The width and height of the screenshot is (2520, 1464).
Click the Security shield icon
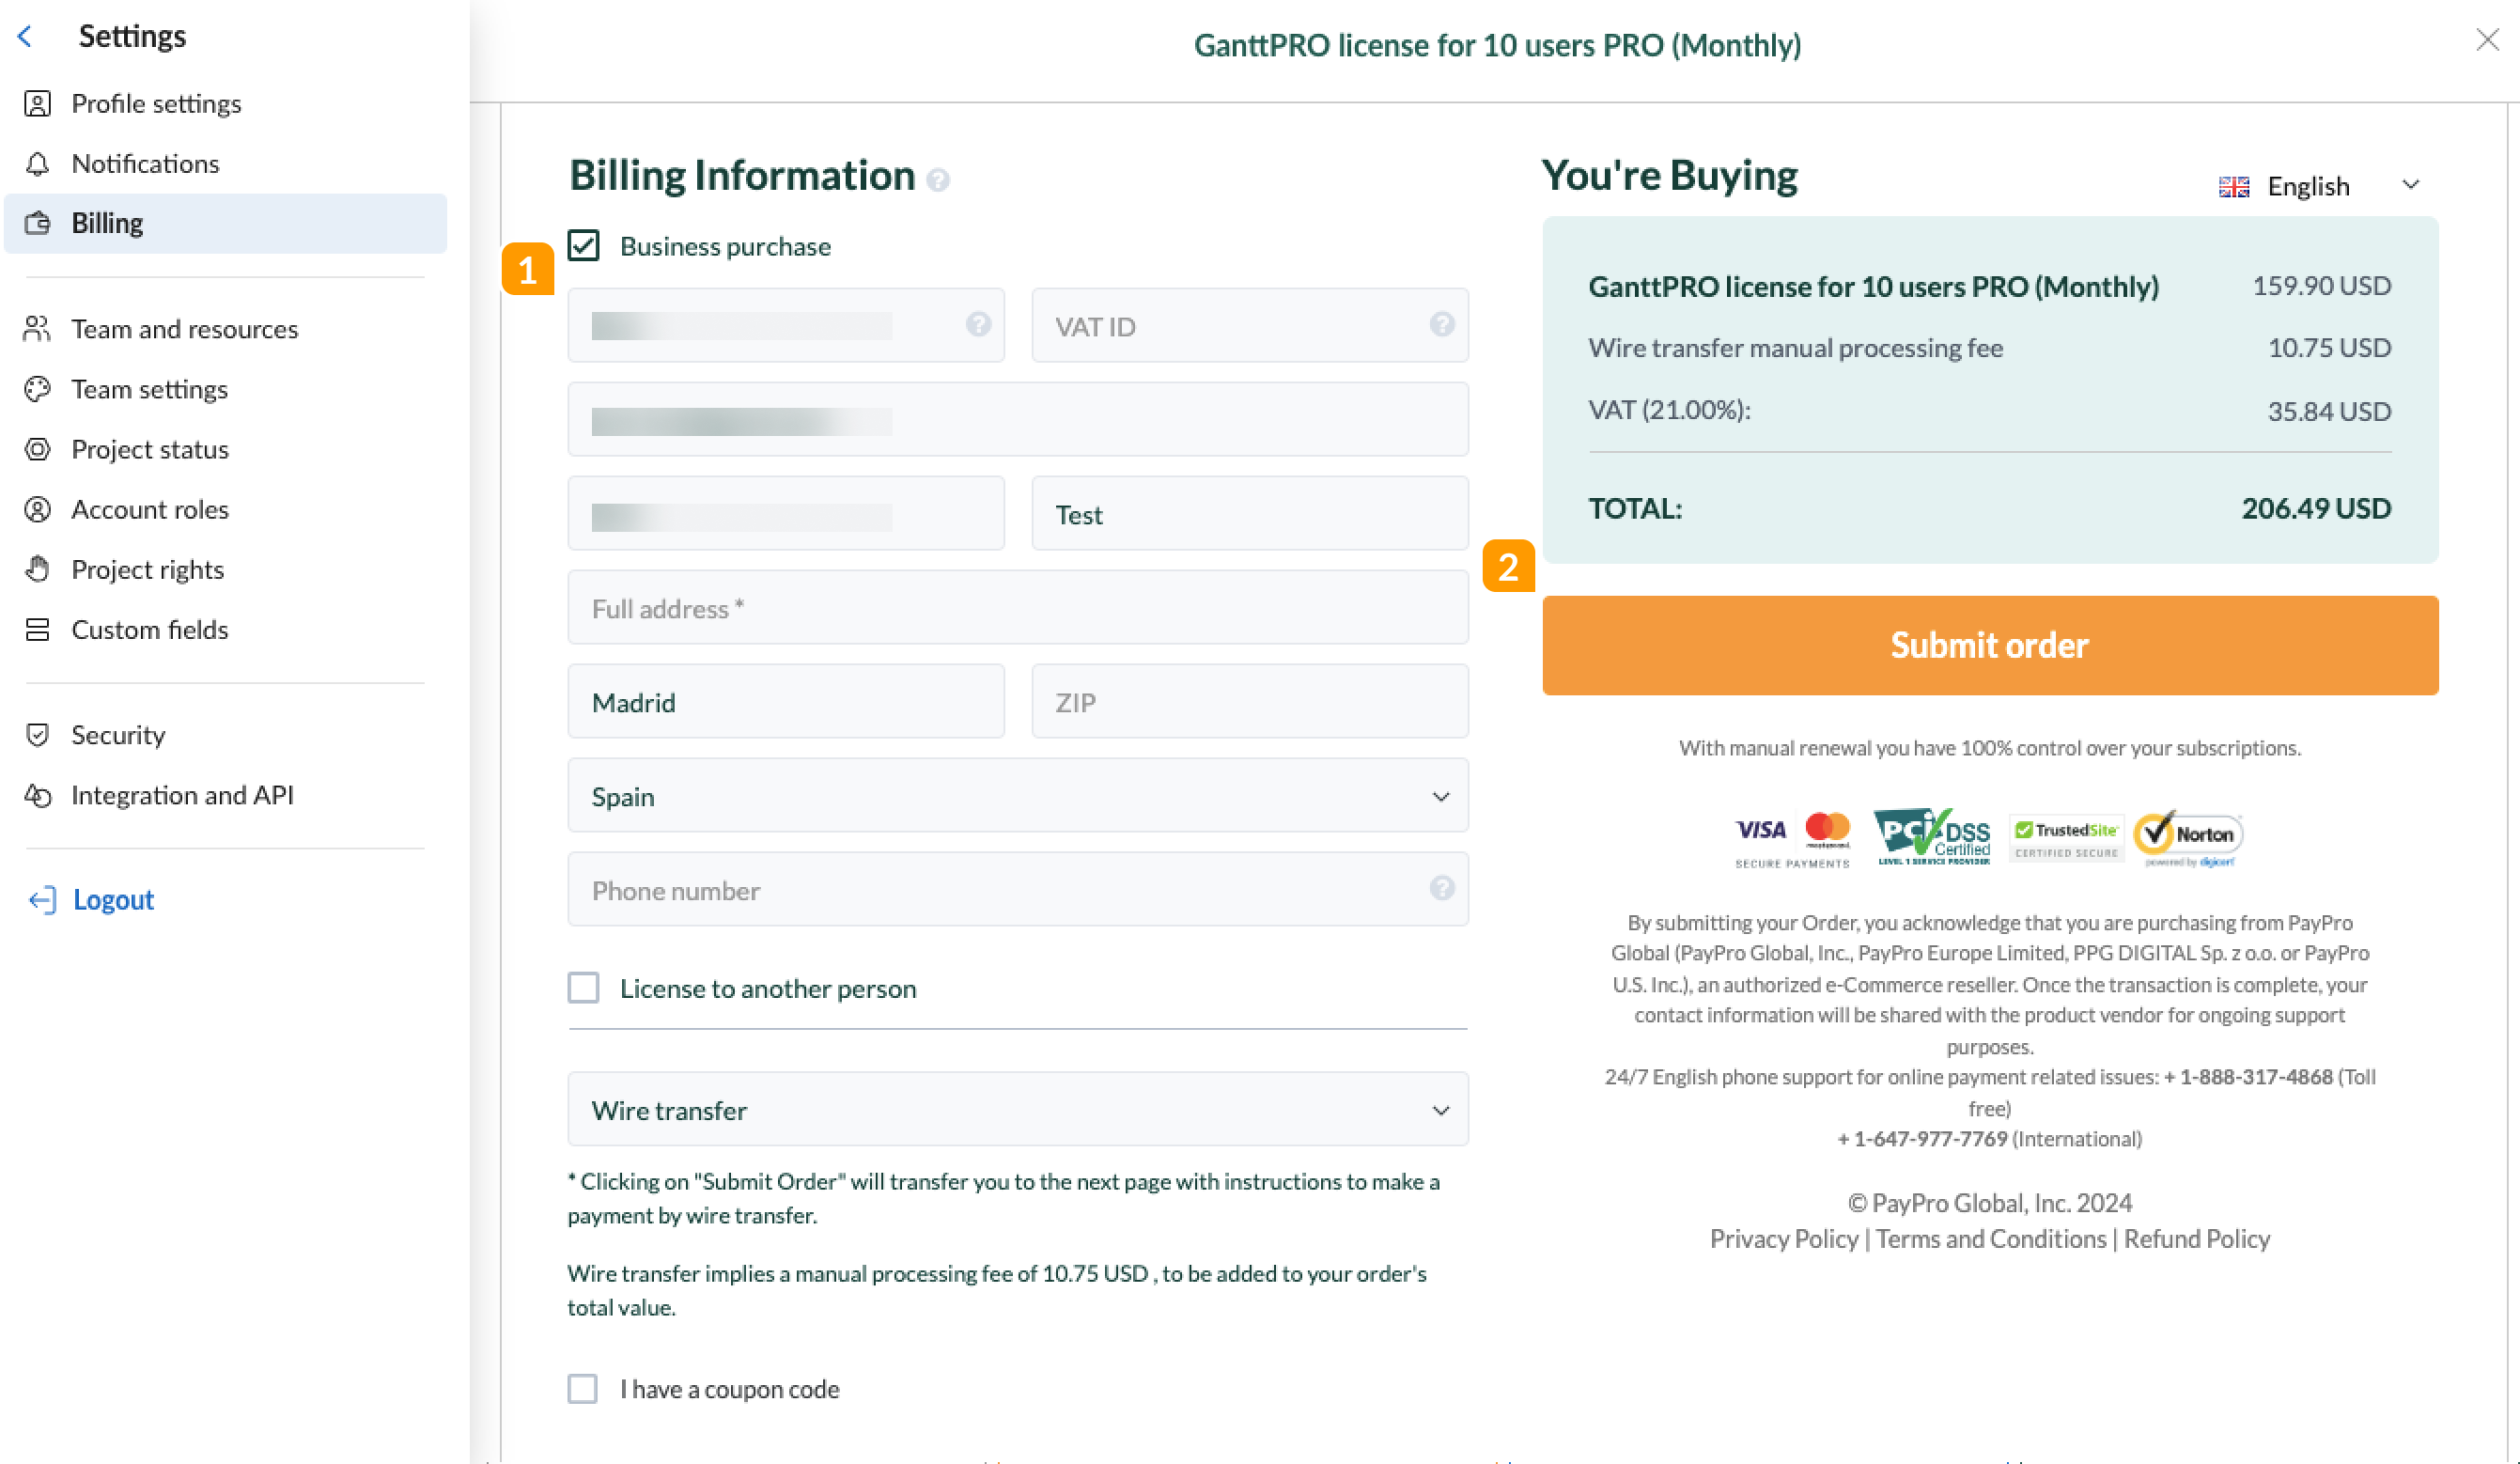point(37,734)
